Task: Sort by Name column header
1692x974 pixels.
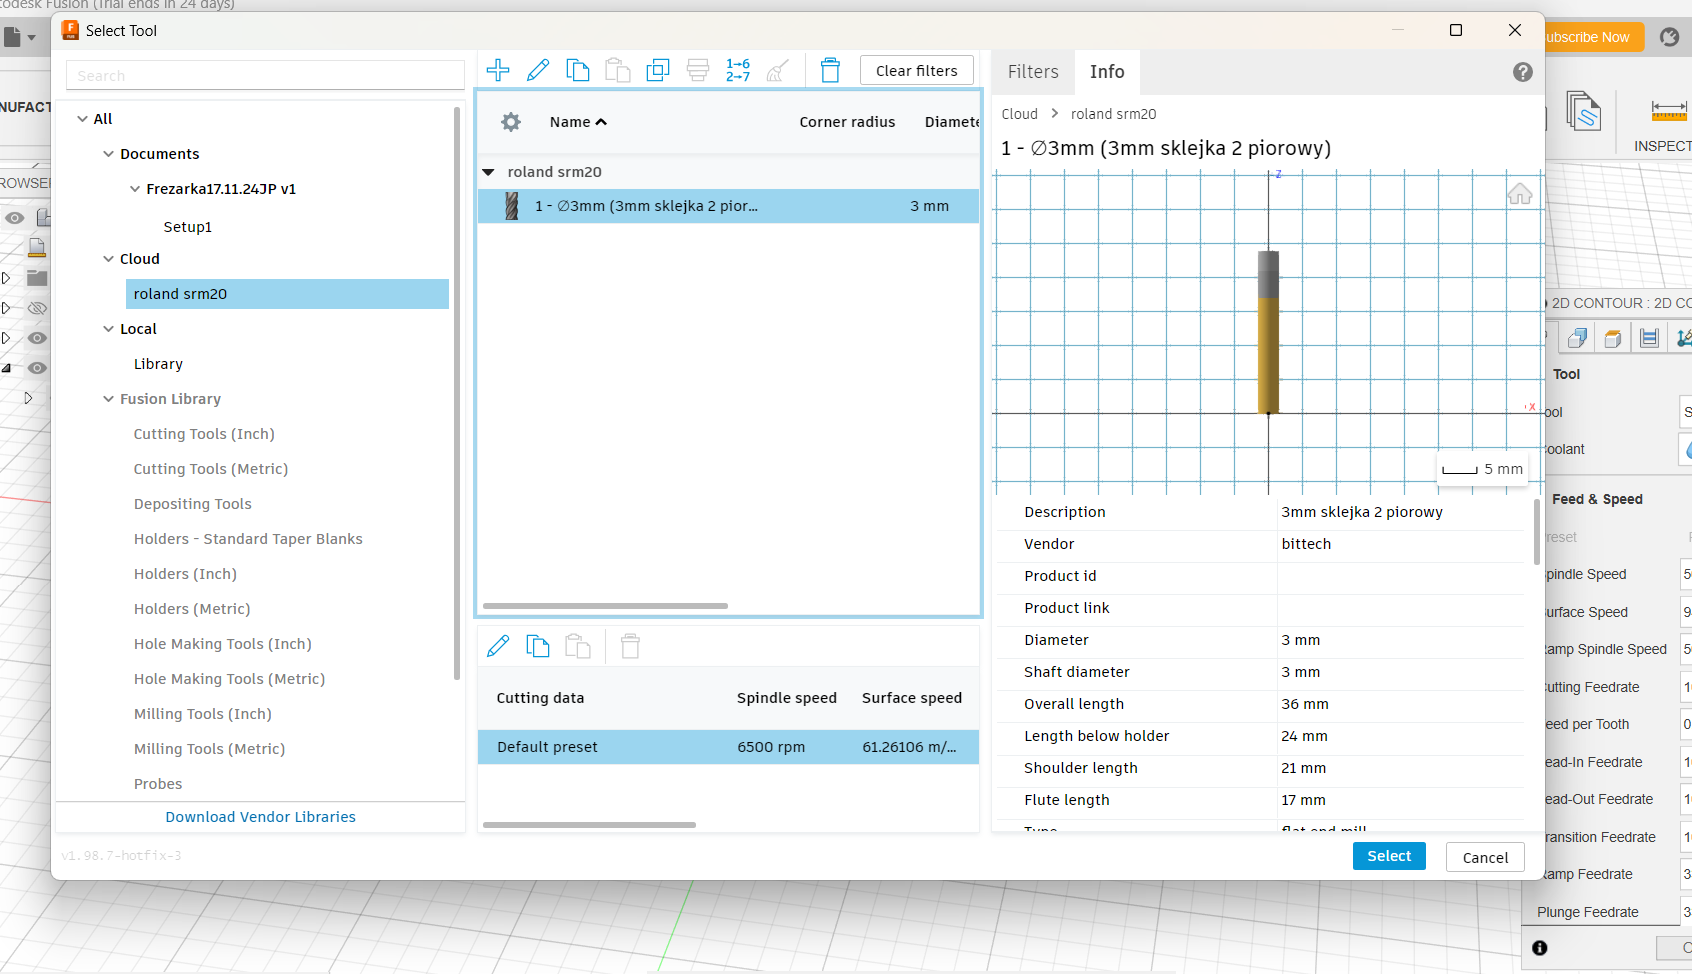Action: [x=578, y=122]
